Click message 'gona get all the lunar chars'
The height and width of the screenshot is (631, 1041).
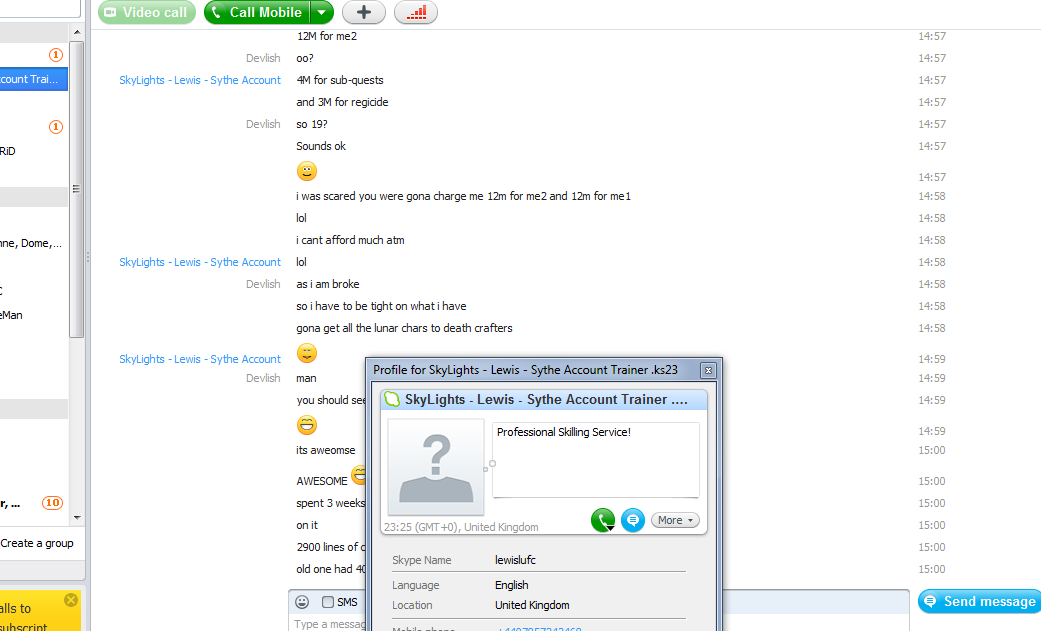coord(404,328)
